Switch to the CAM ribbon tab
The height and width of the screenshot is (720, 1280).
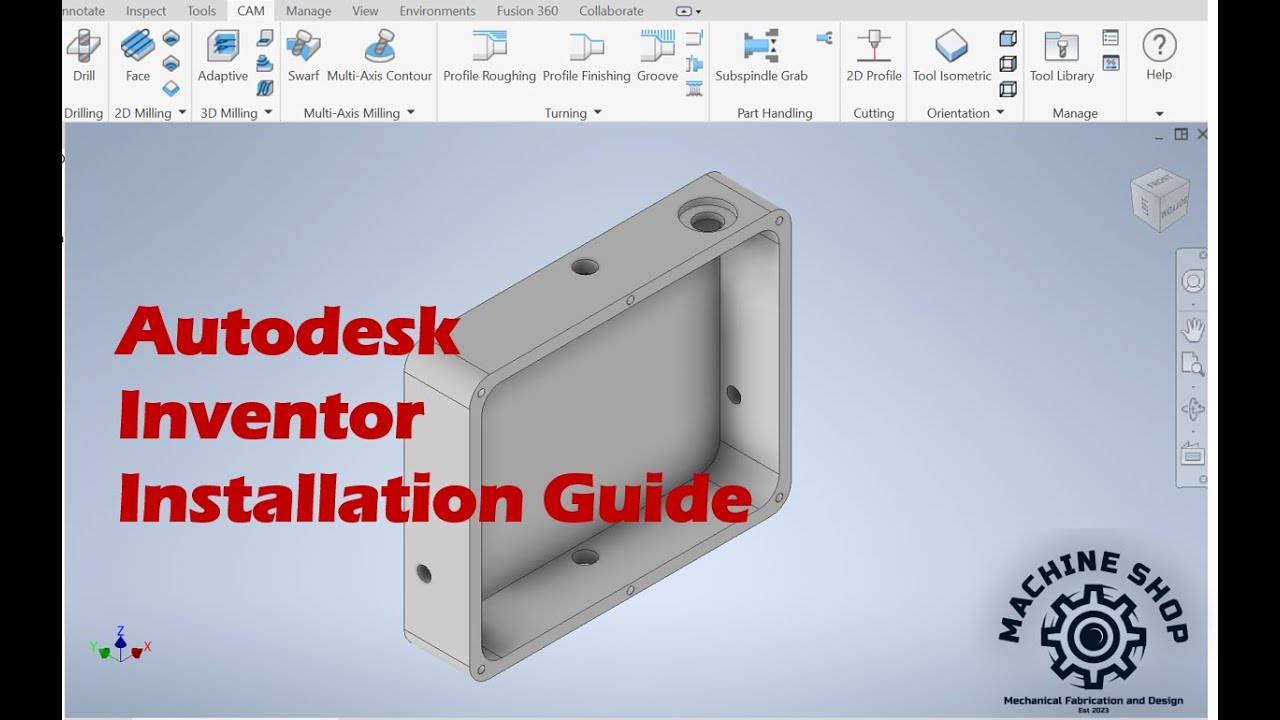point(251,11)
